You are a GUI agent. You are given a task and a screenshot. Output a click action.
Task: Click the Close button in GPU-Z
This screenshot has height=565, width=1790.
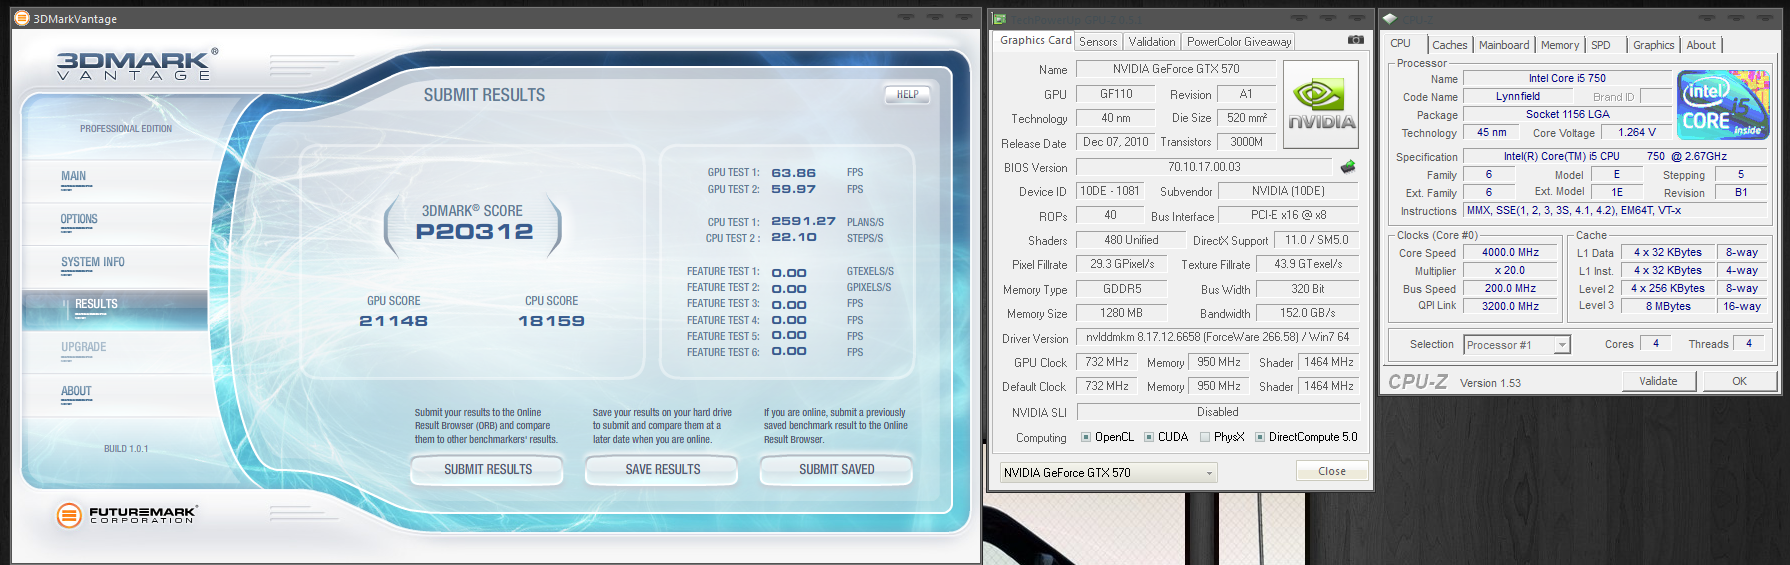[x=1331, y=471]
